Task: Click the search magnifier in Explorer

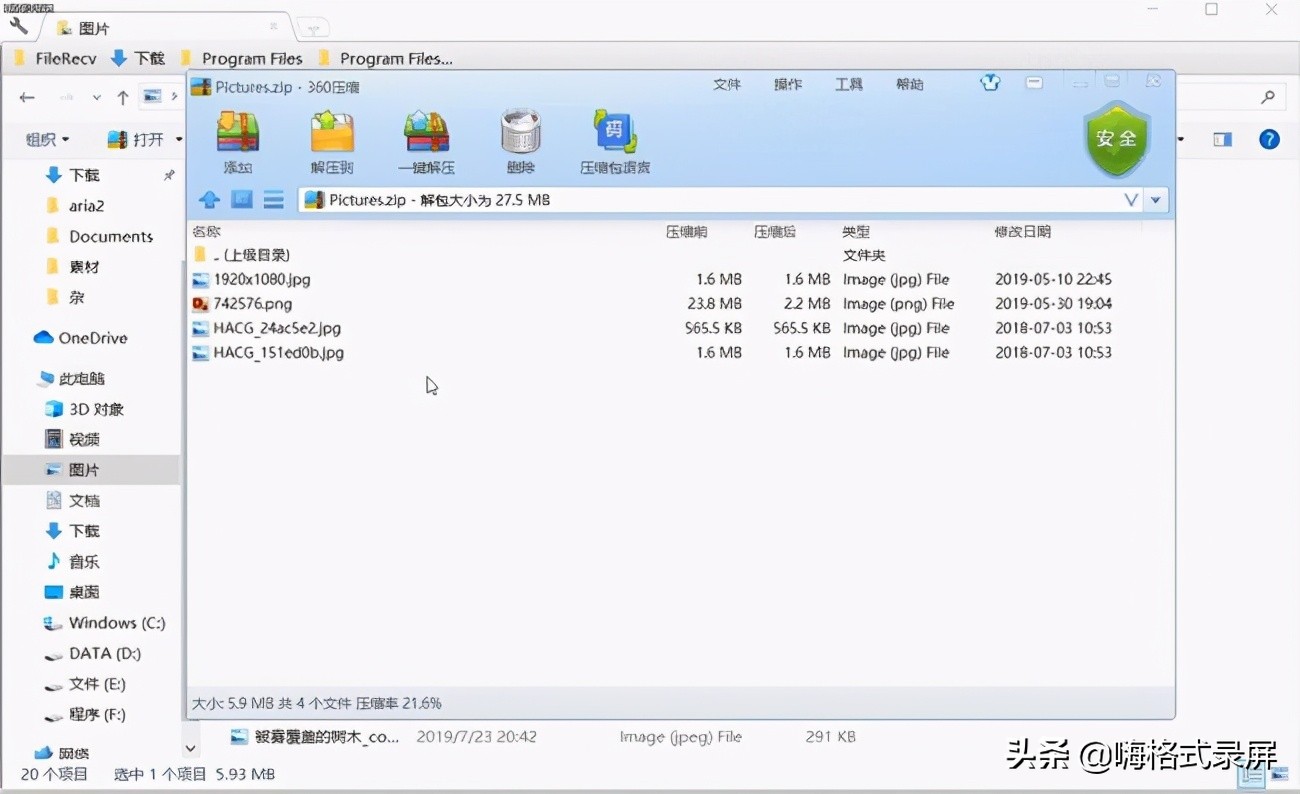Action: [x=1268, y=97]
